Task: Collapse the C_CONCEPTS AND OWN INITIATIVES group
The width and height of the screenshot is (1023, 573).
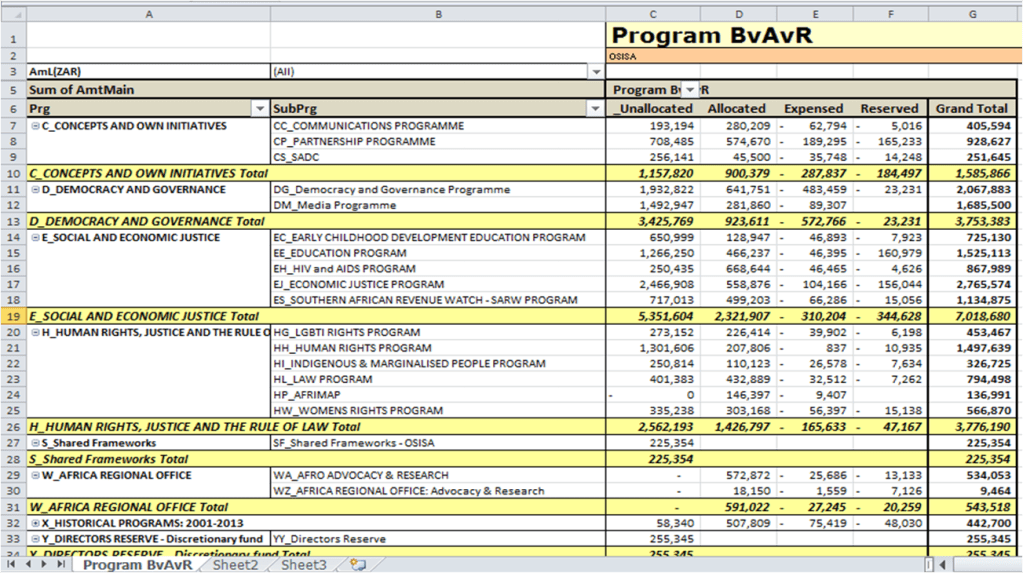Action: point(35,126)
